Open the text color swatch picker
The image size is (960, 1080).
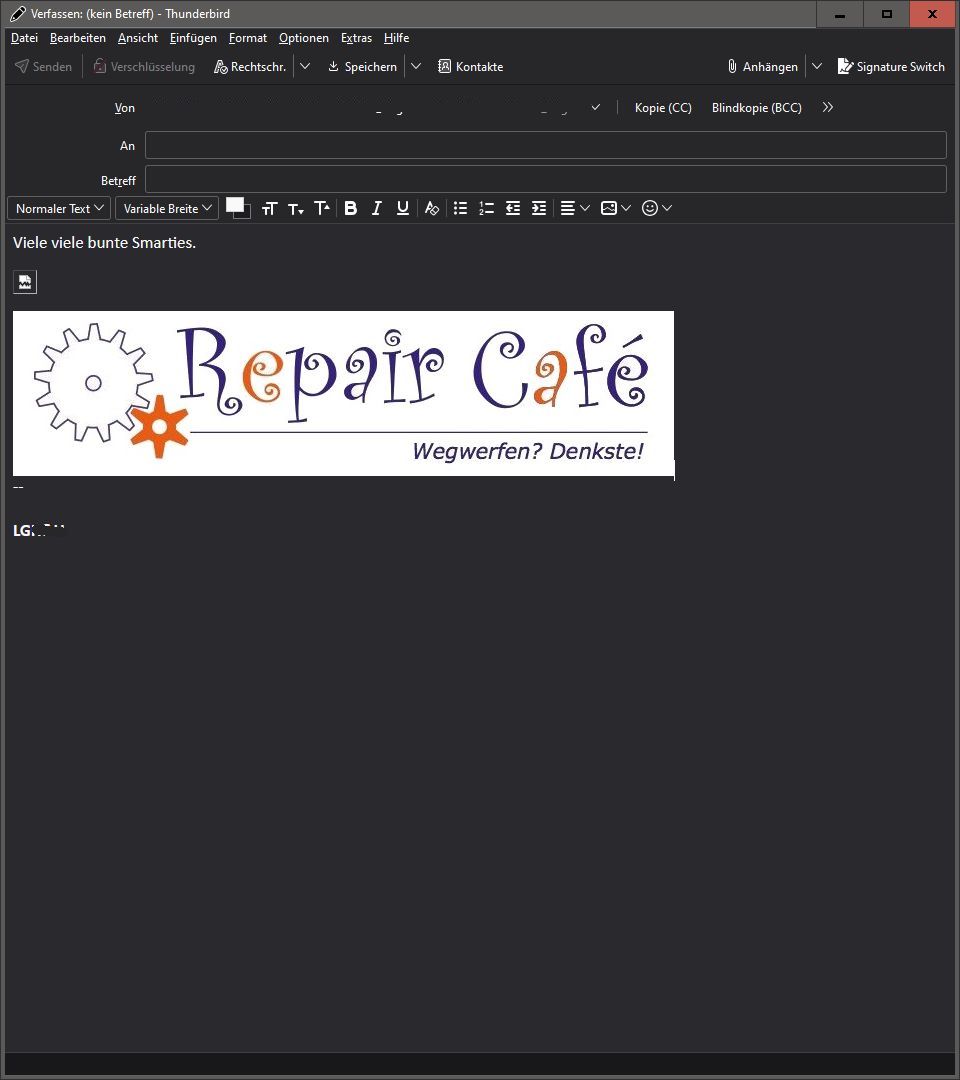(236, 205)
